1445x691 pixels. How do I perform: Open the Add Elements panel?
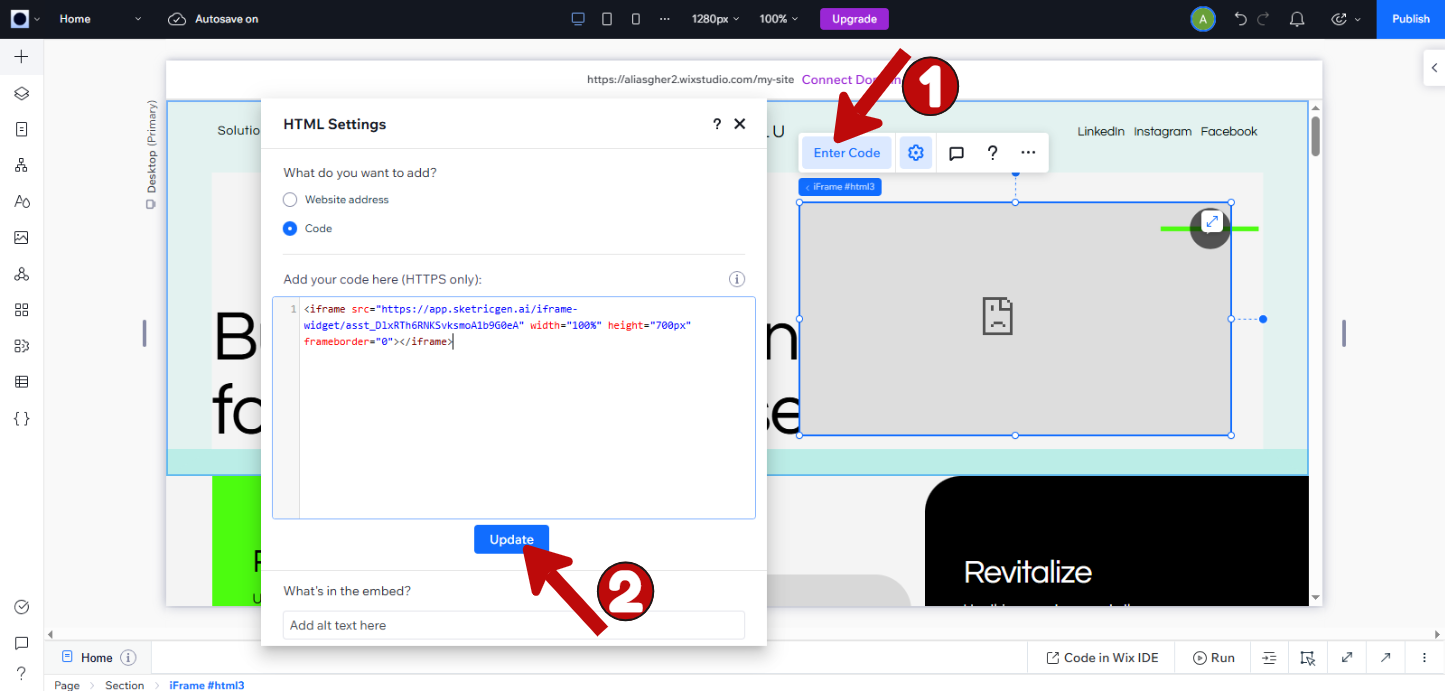[21, 57]
